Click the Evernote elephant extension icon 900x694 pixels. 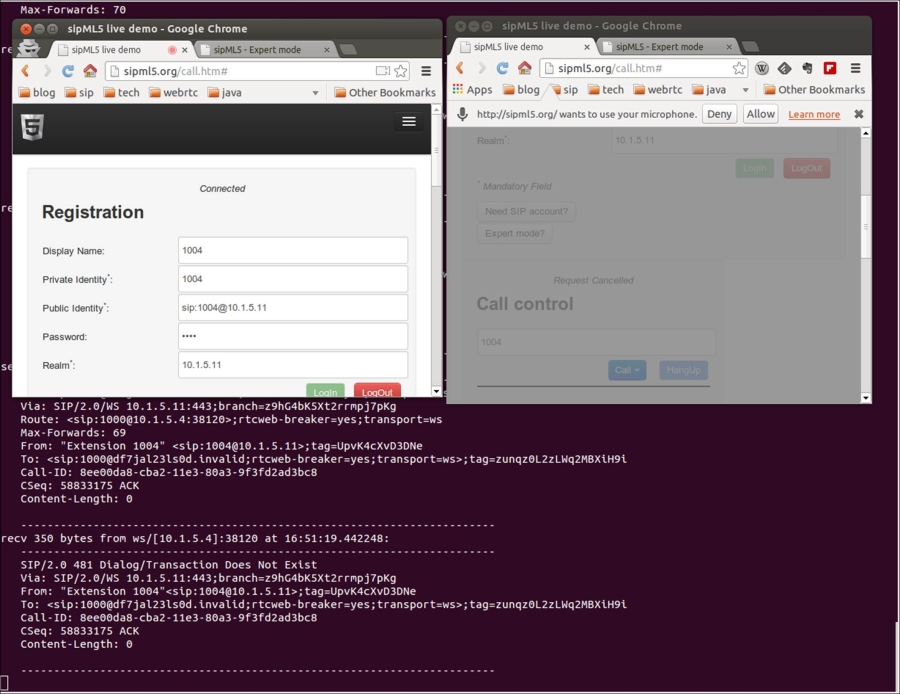tap(807, 68)
